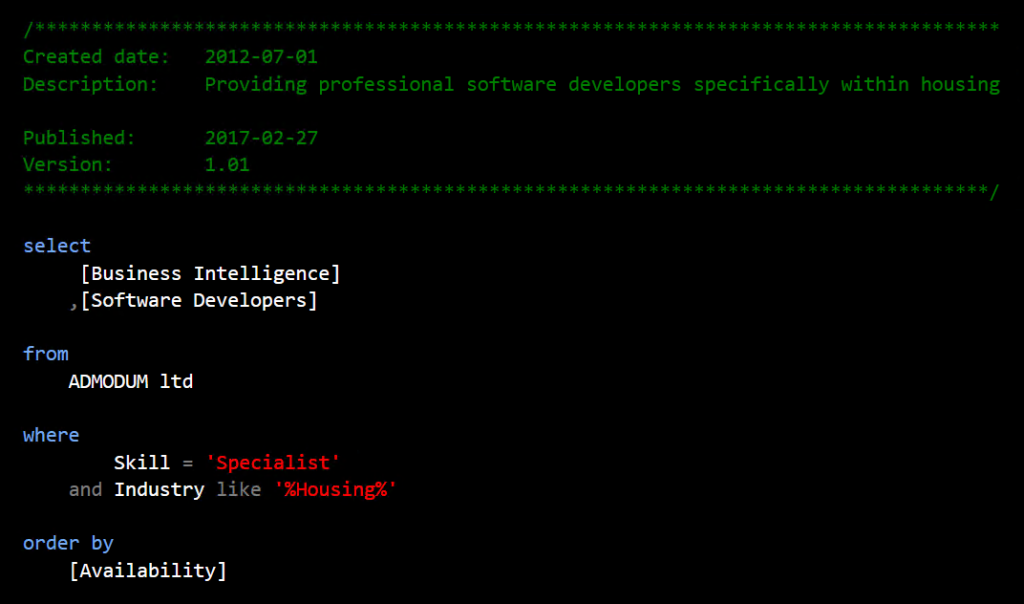Image resolution: width=1024 pixels, height=604 pixels.
Task: Click the red 'Specialist' string literal
Action: (273, 462)
